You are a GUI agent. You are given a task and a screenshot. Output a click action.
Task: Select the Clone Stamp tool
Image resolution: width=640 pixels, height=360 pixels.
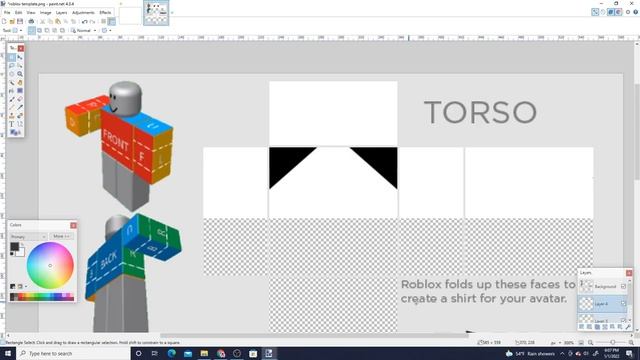[12, 116]
